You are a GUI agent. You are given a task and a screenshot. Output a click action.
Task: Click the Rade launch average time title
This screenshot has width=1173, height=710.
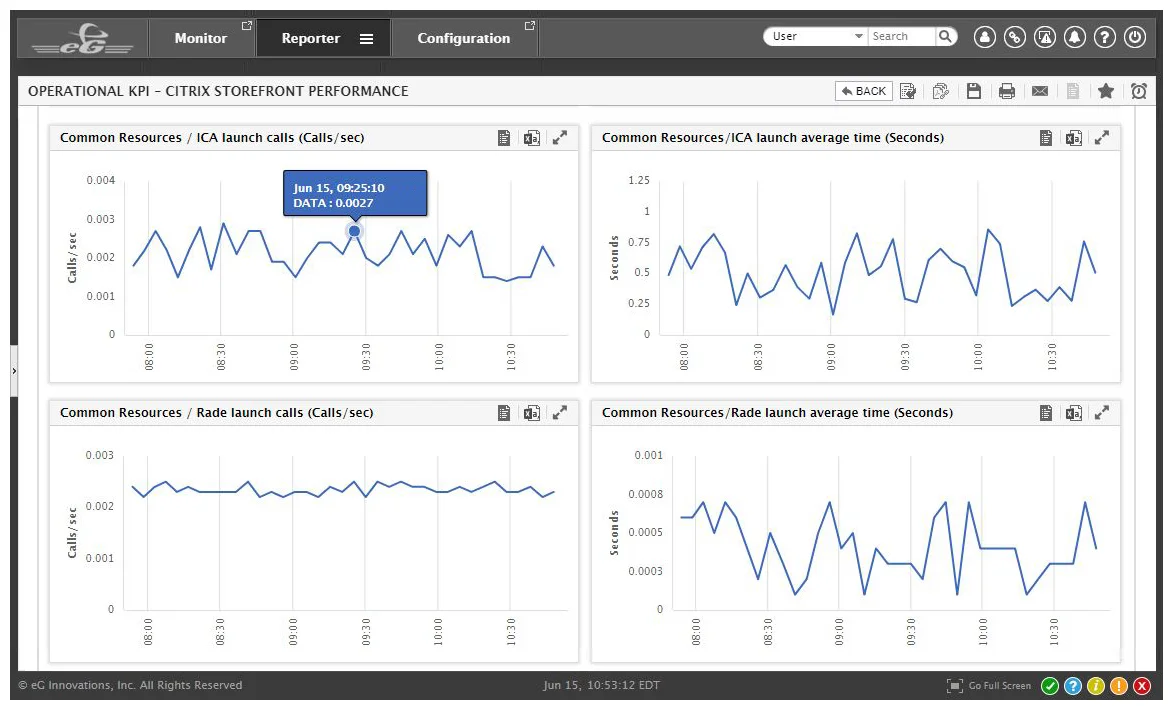click(777, 413)
